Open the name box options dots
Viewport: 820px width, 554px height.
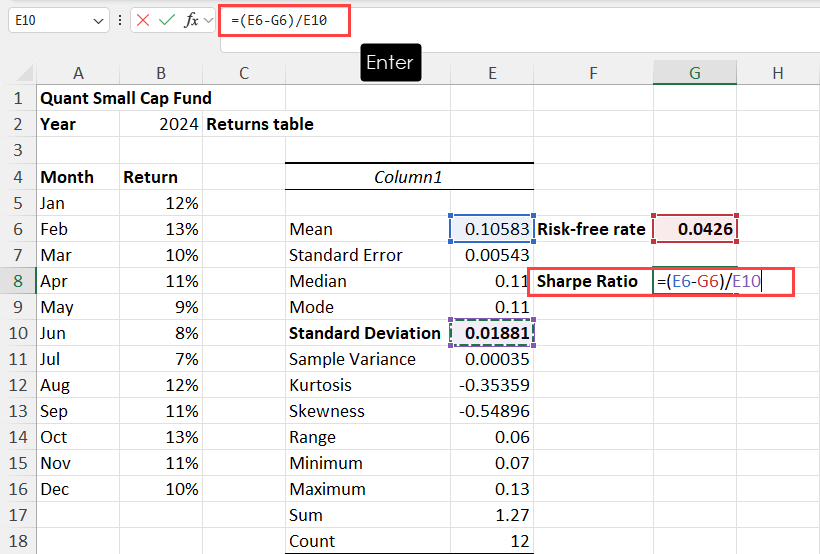tap(120, 20)
